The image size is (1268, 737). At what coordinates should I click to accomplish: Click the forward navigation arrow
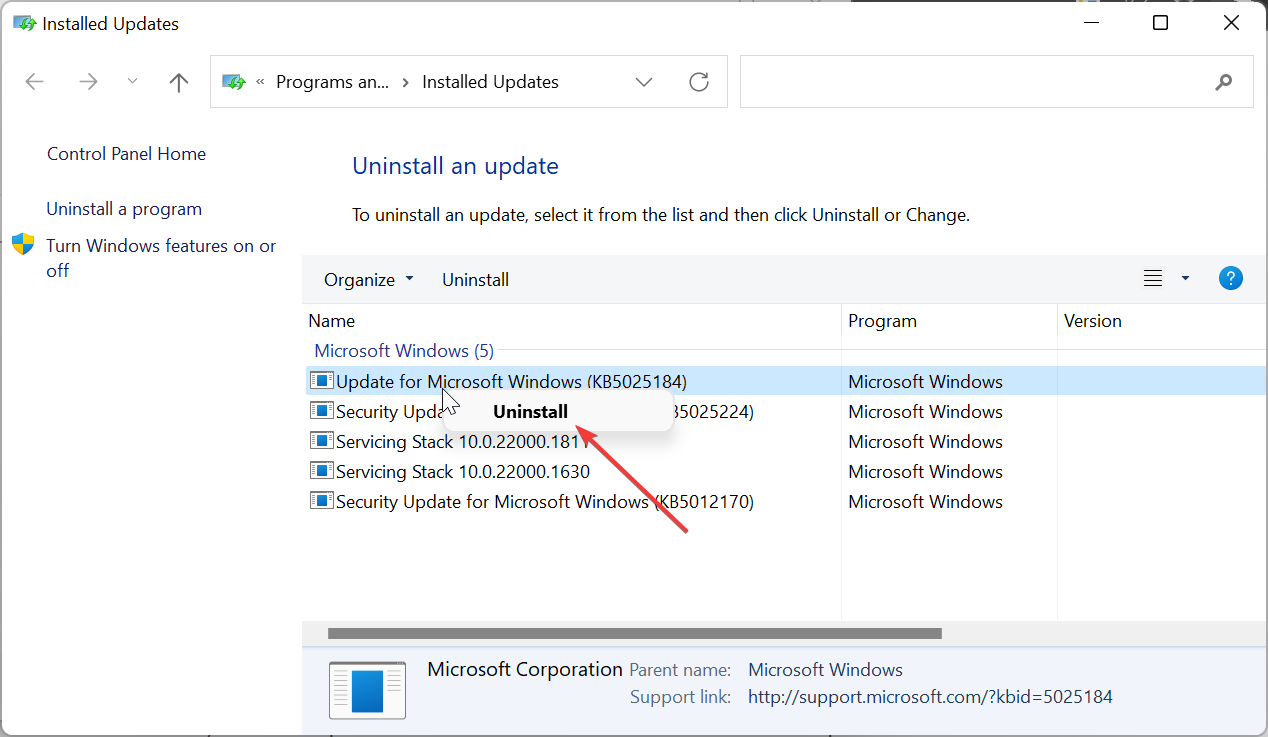click(x=88, y=81)
